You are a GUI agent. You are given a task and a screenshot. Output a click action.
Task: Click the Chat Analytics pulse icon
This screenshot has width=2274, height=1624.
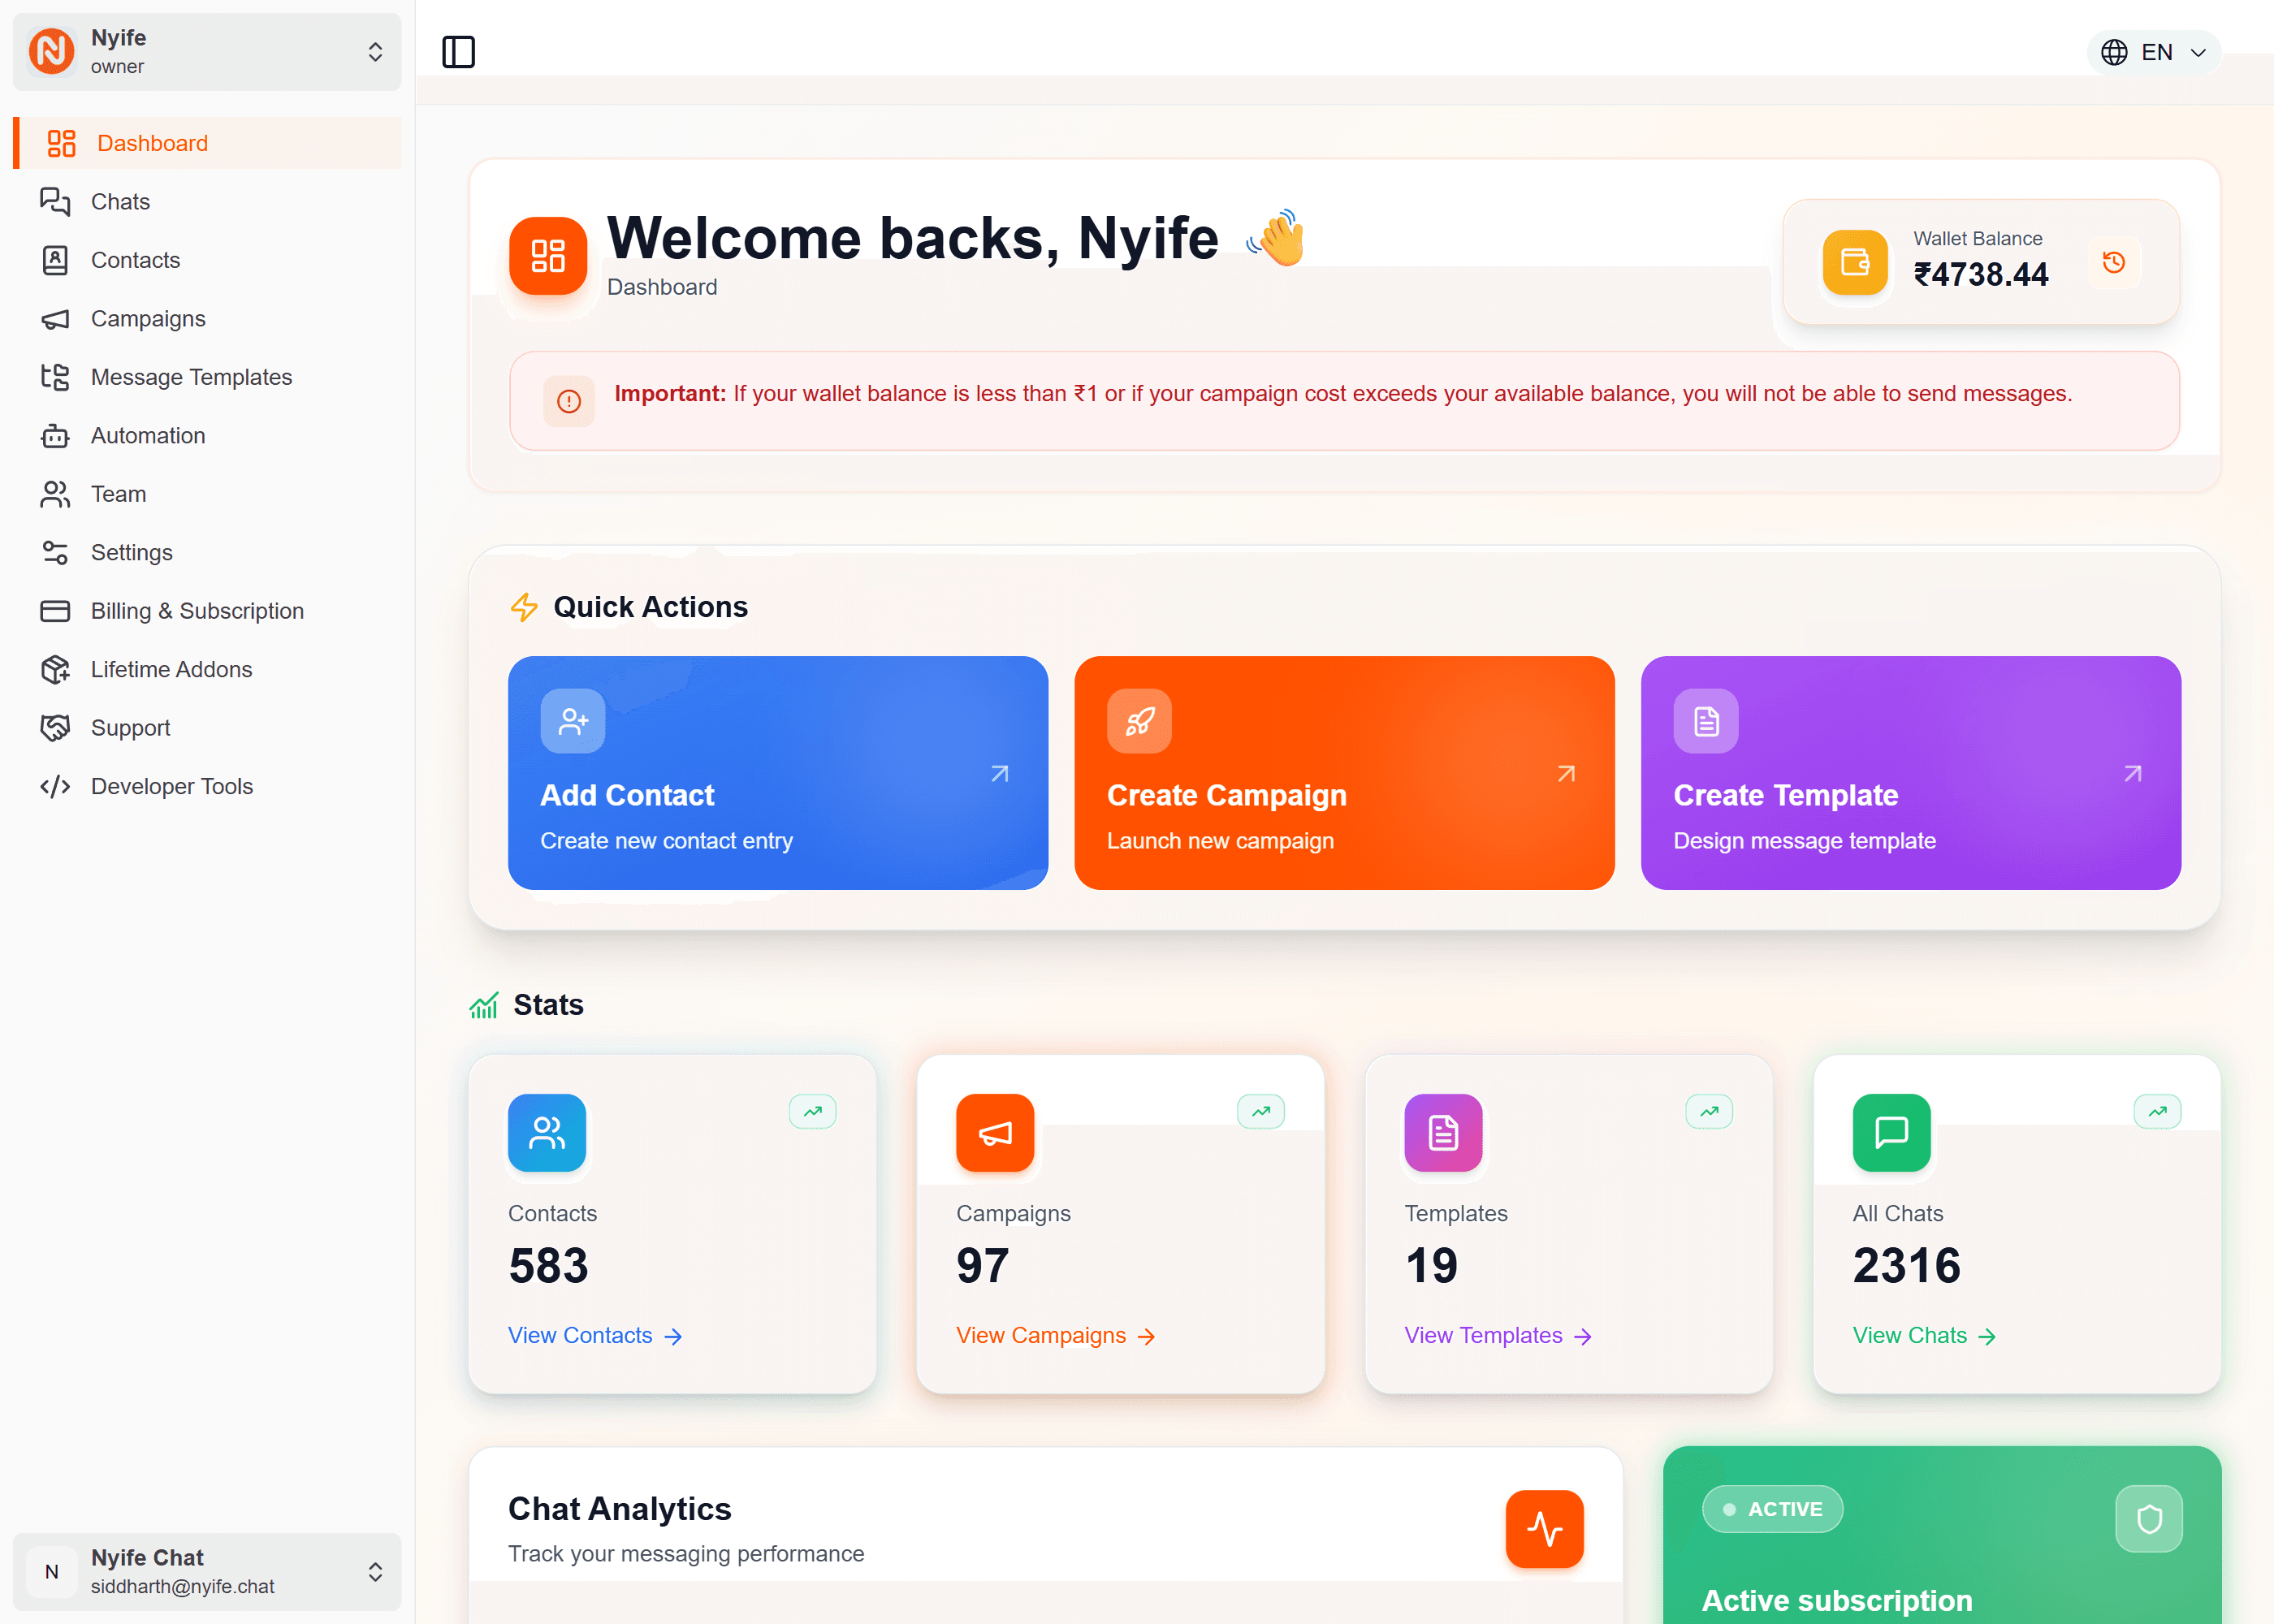[1544, 1528]
